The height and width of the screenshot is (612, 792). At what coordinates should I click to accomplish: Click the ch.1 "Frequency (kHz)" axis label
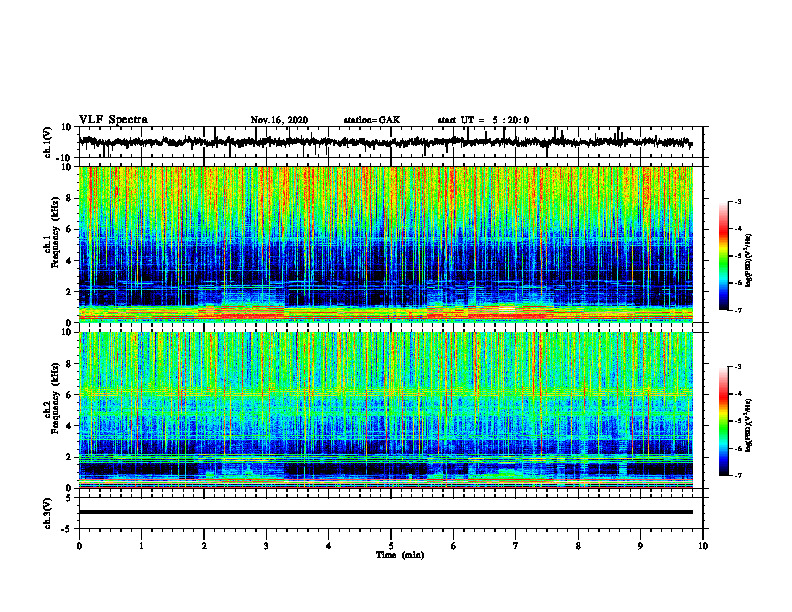tap(55, 233)
